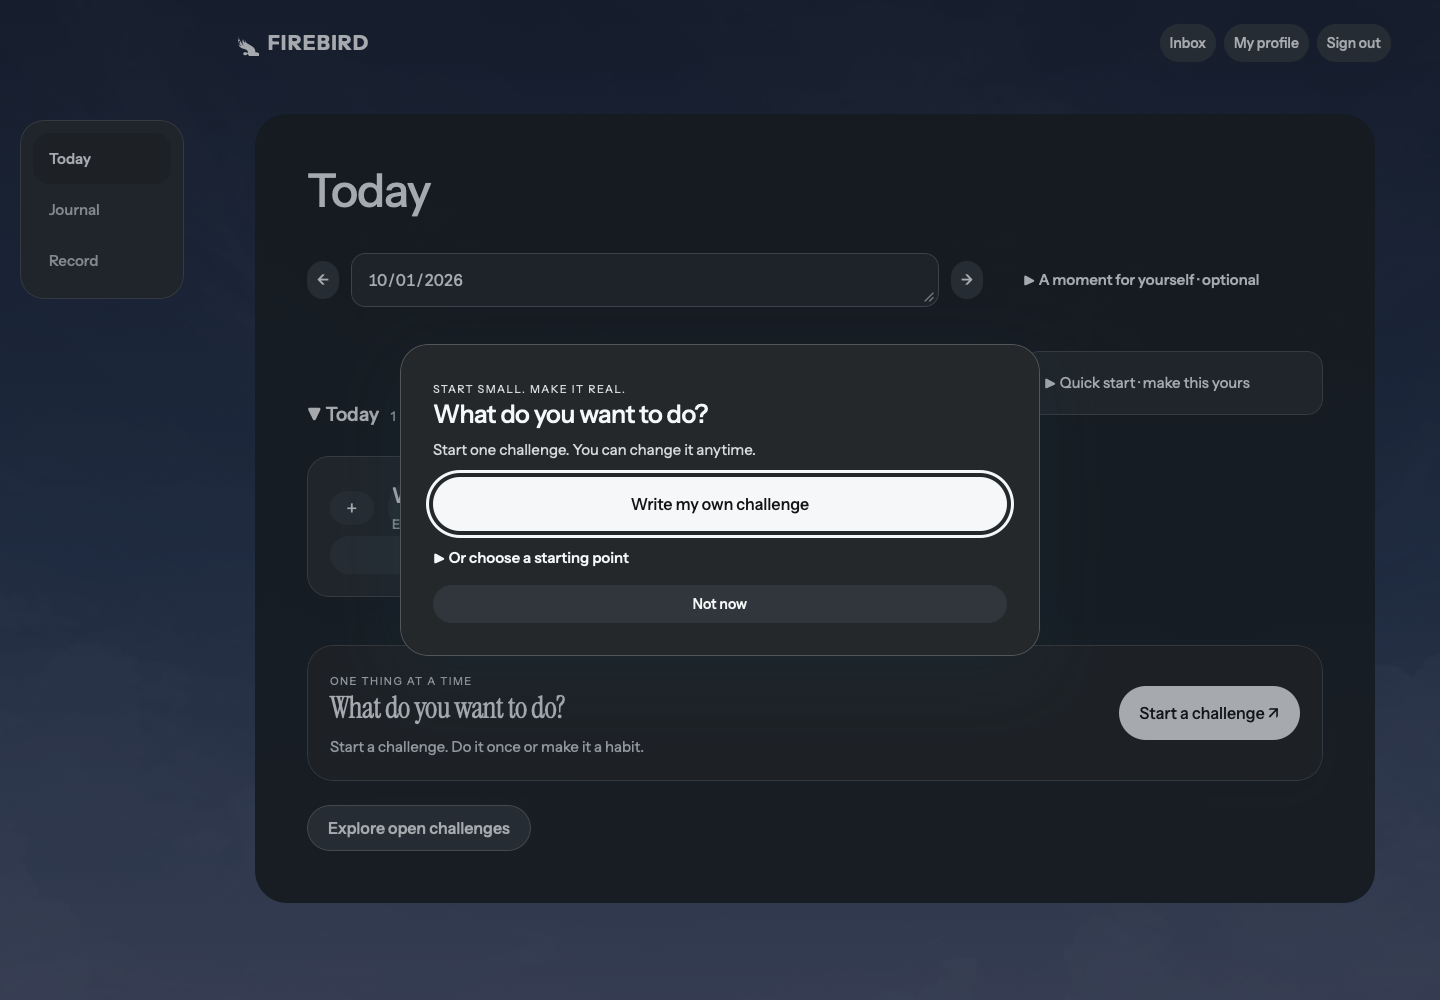The height and width of the screenshot is (1000, 1440).
Task: Open the Record sidebar tab
Action: click(x=102, y=261)
